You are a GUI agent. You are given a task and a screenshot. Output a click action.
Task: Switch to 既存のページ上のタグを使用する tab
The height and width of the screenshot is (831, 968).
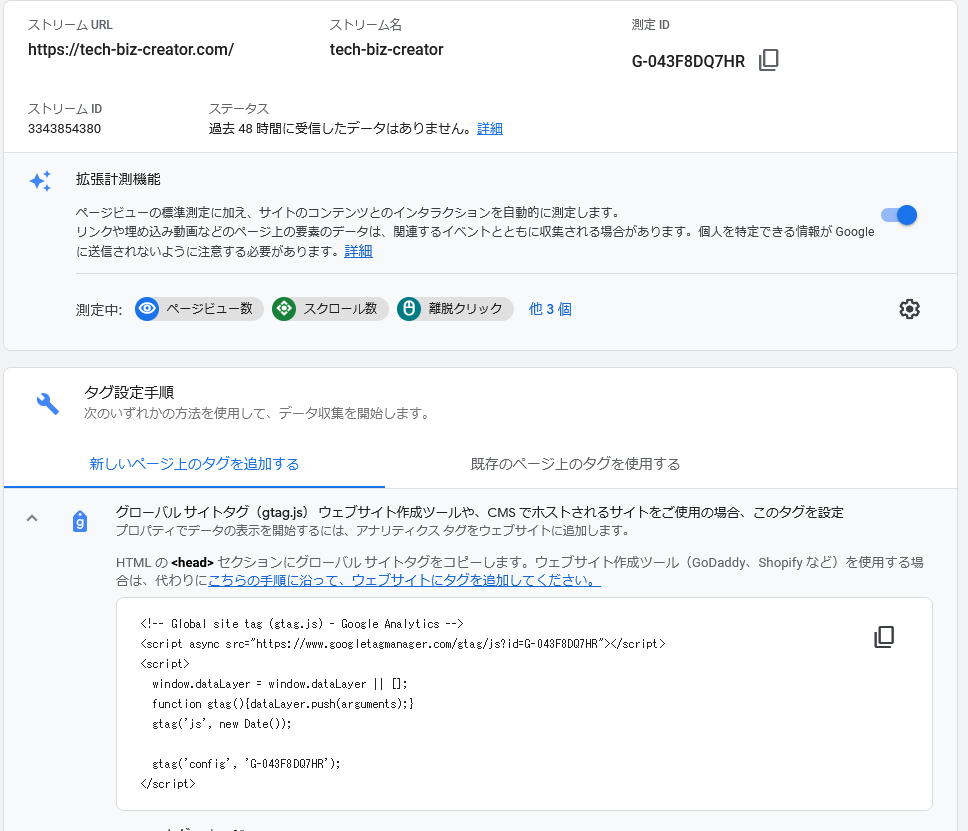click(575, 464)
